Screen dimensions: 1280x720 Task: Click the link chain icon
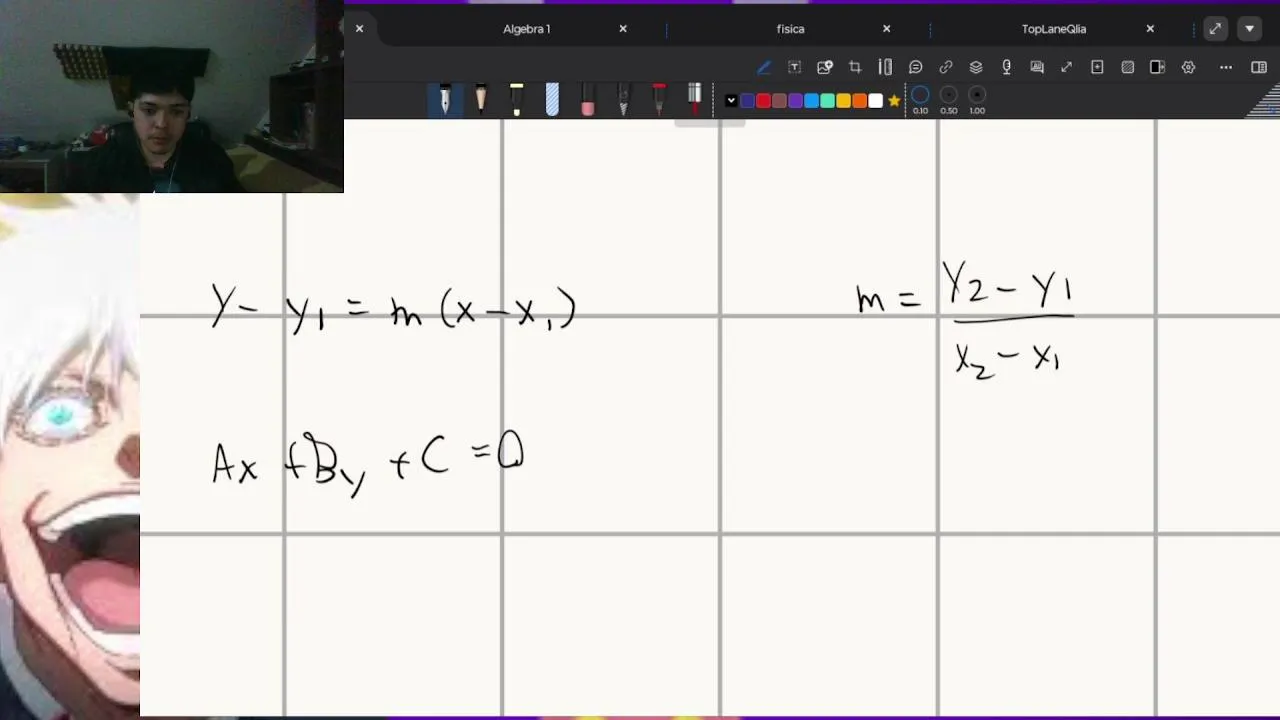click(946, 67)
